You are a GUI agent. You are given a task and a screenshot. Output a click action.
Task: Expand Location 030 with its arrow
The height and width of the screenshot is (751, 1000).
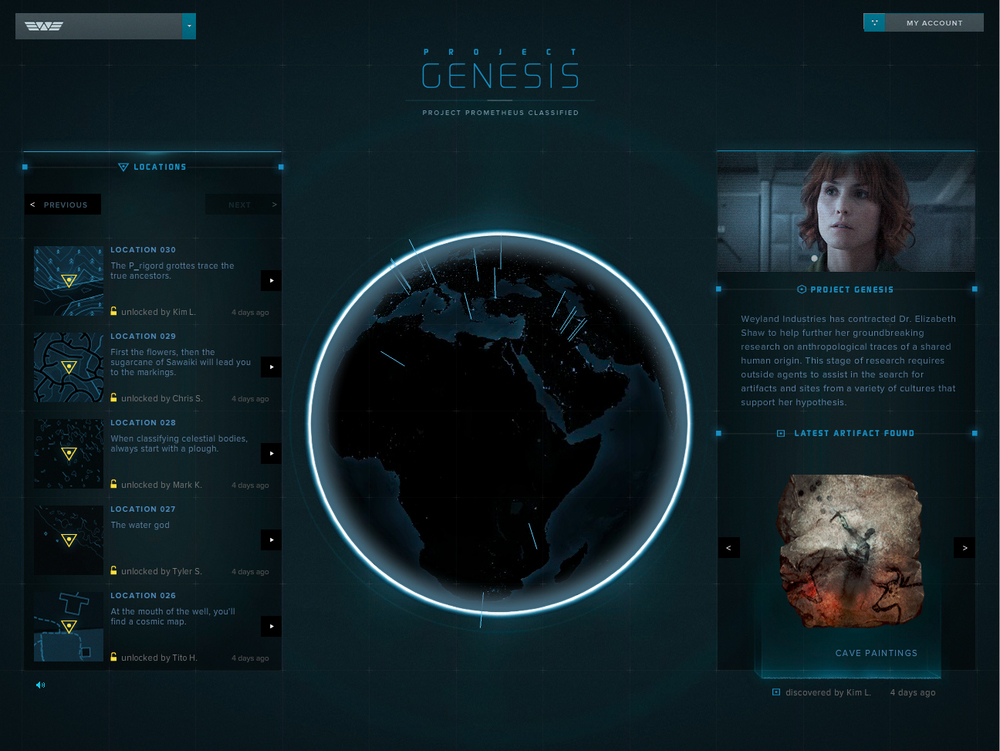pyautogui.click(x=270, y=281)
